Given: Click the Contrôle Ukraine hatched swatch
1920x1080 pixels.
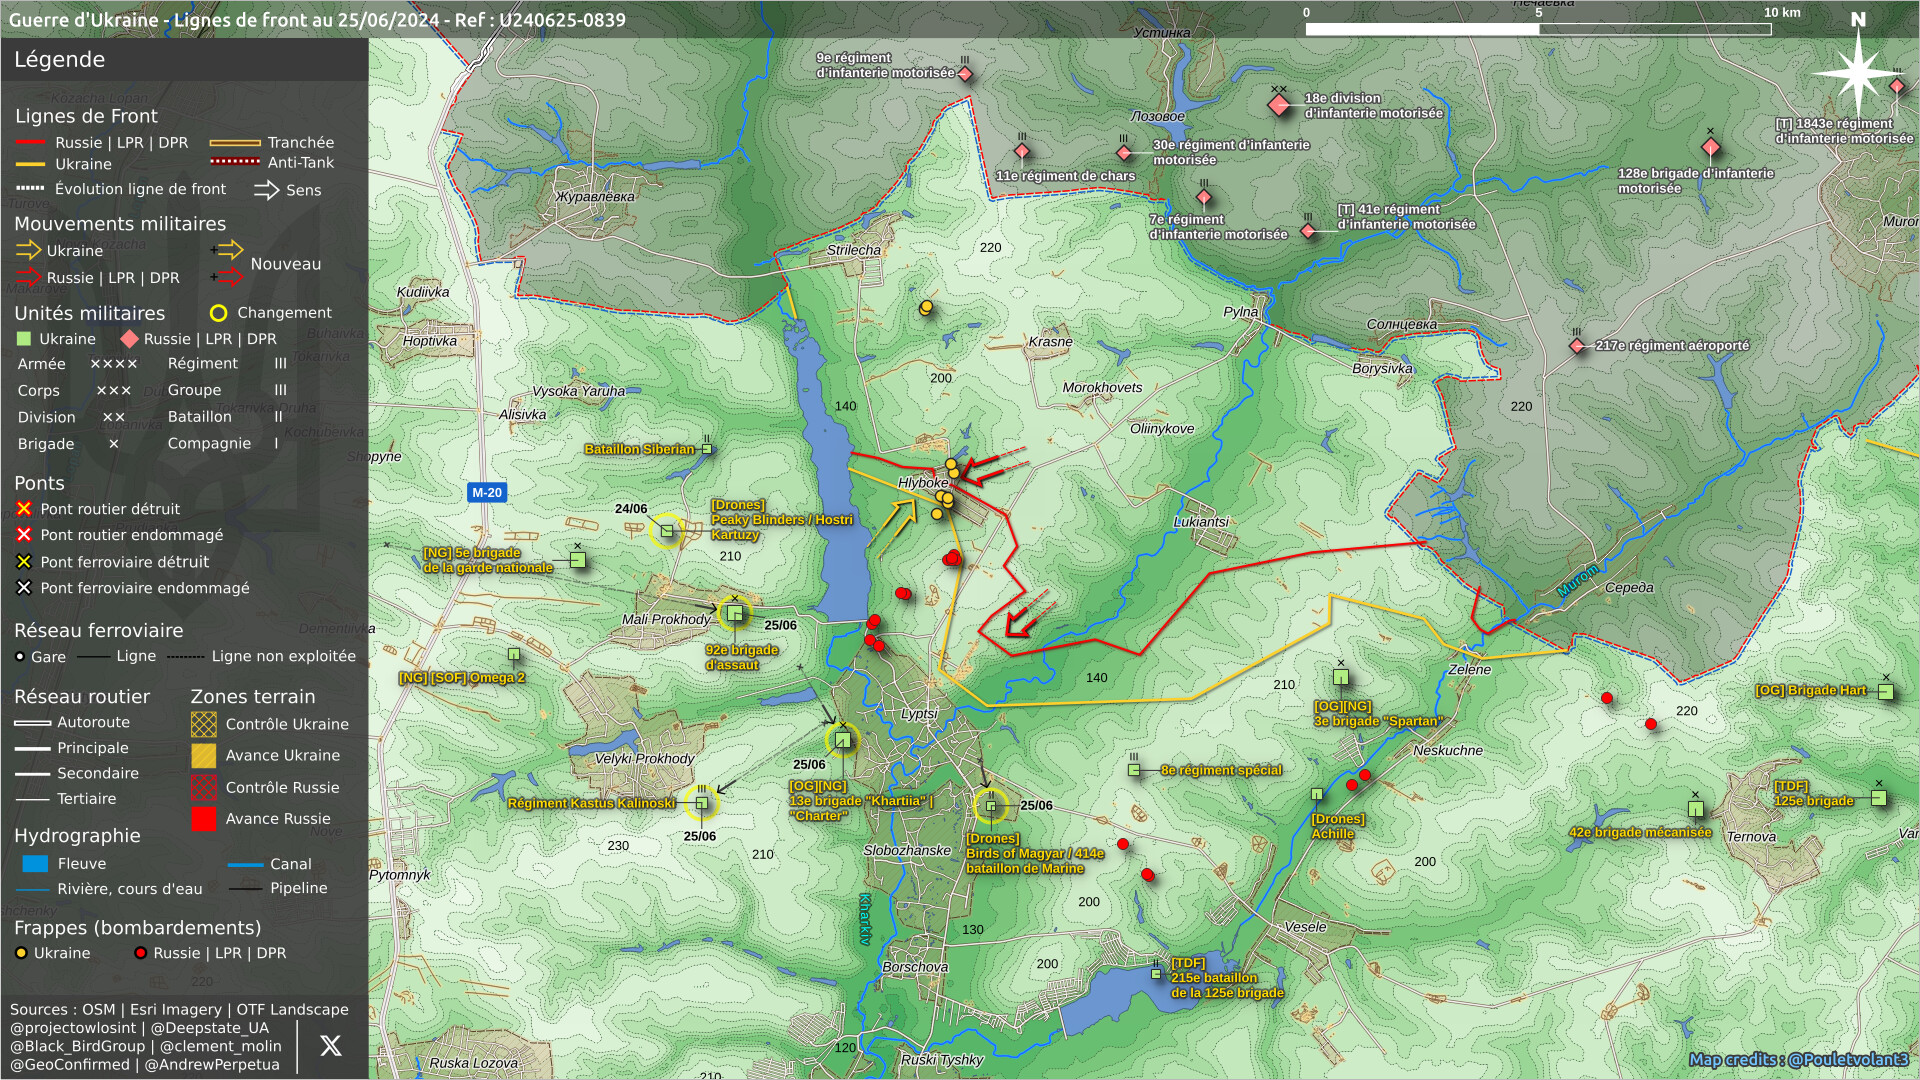Looking at the screenshot, I should [204, 724].
